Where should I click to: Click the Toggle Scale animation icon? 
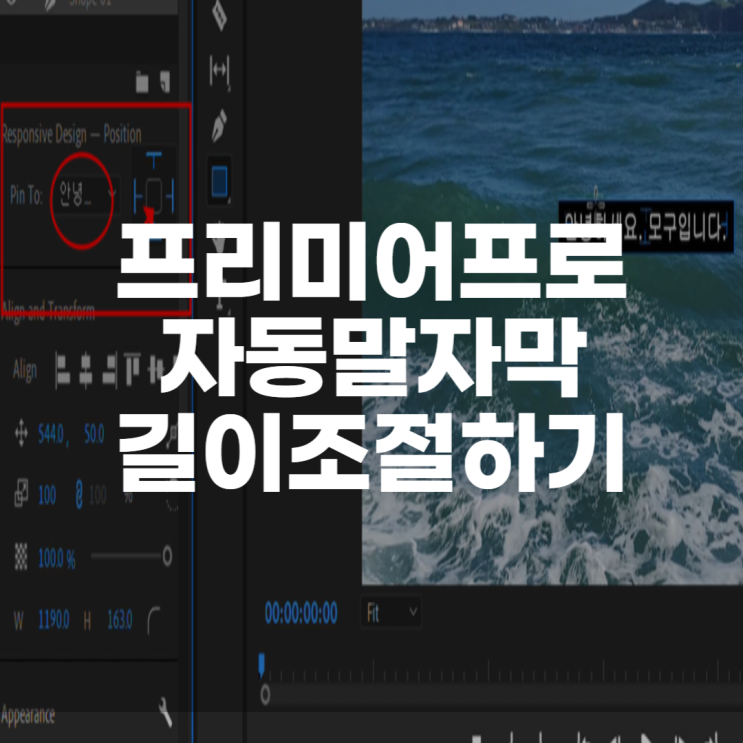pyautogui.click(x=21, y=494)
